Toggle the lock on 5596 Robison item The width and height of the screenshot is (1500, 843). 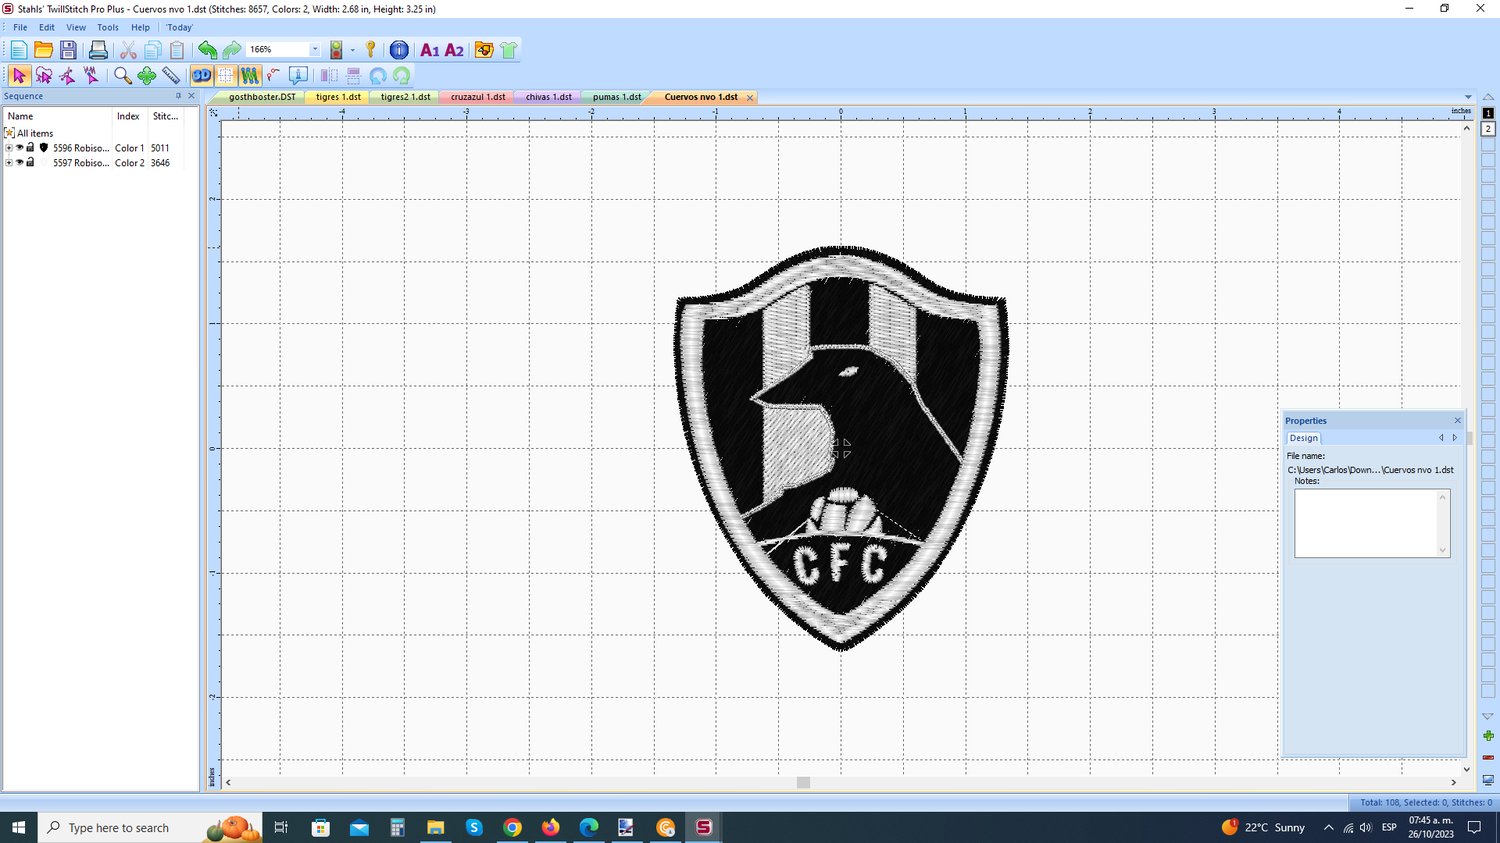(x=30, y=148)
